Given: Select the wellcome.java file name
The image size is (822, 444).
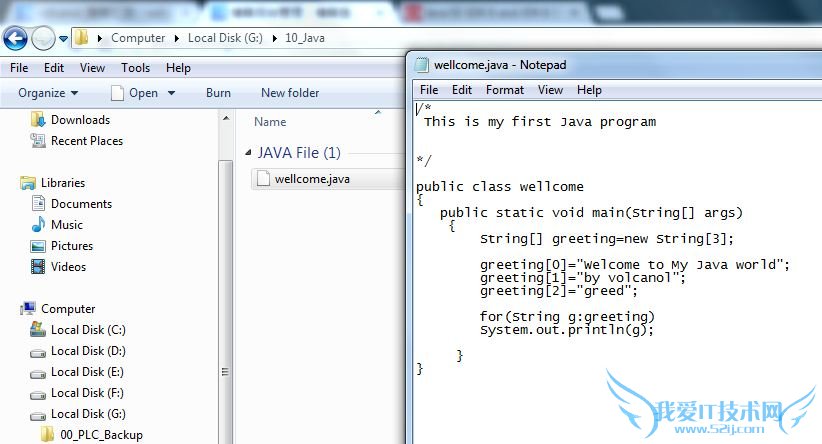Looking at the screenshot, I should pos(312,179).
